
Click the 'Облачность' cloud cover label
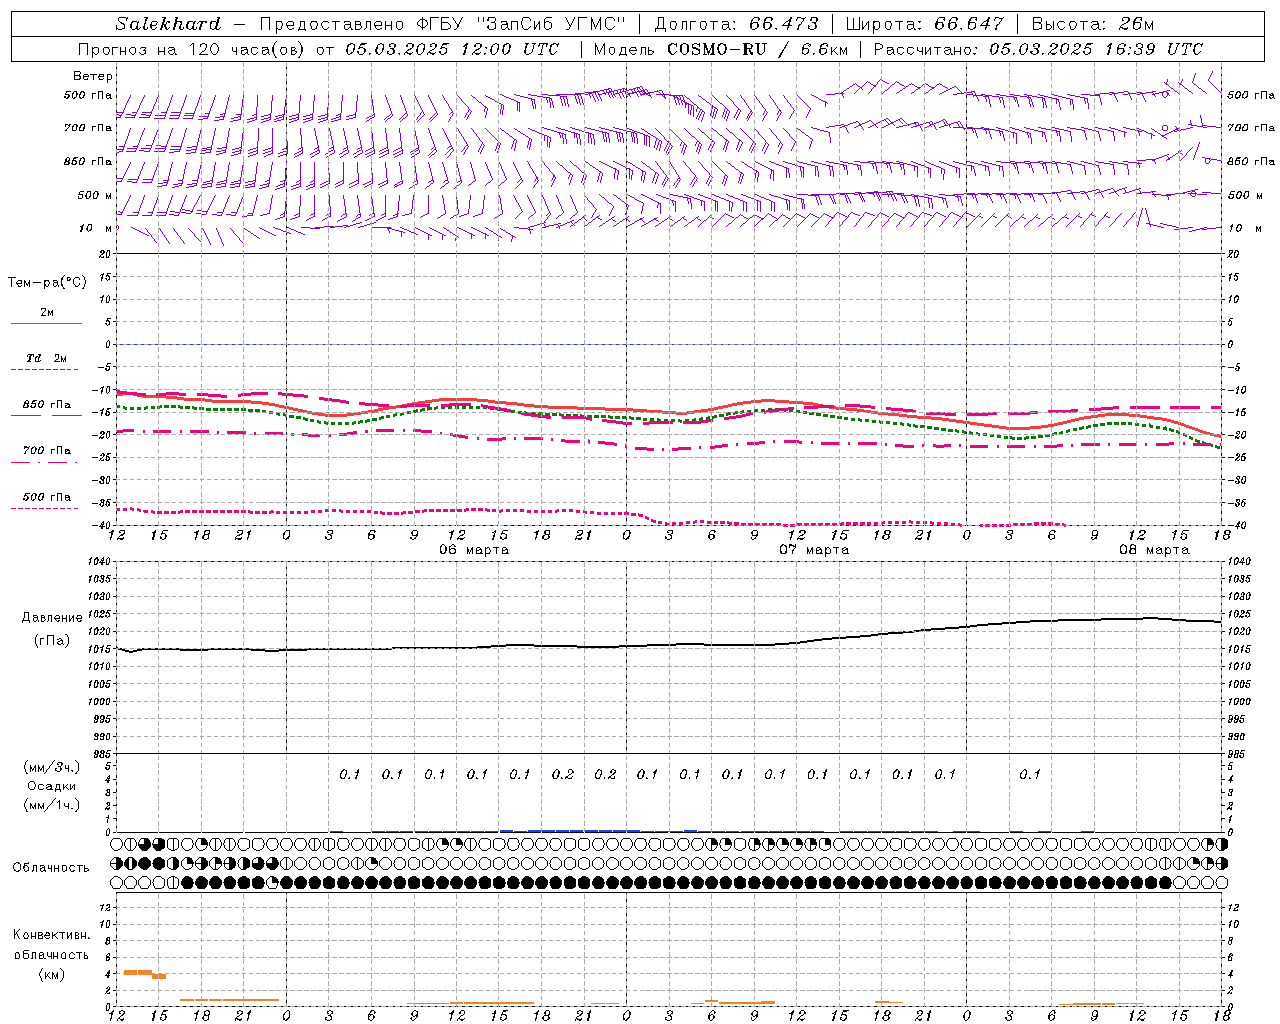click(x=51, y=867)
